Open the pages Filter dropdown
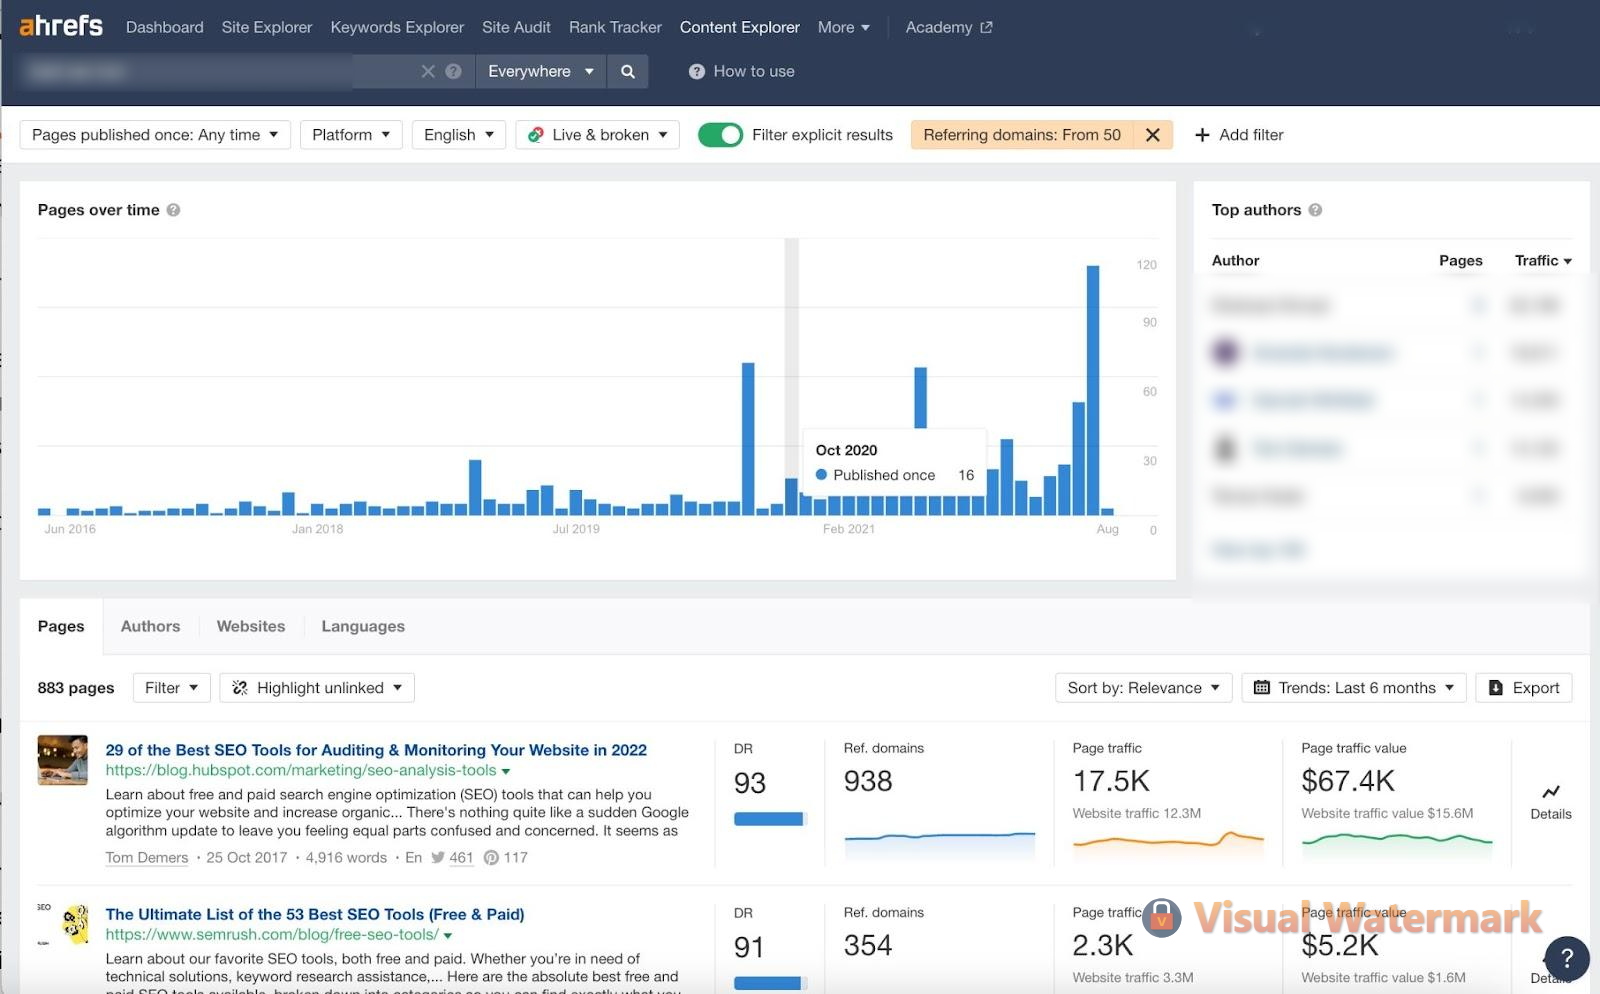Screen dimensions: 1600x994 [172, 688]
